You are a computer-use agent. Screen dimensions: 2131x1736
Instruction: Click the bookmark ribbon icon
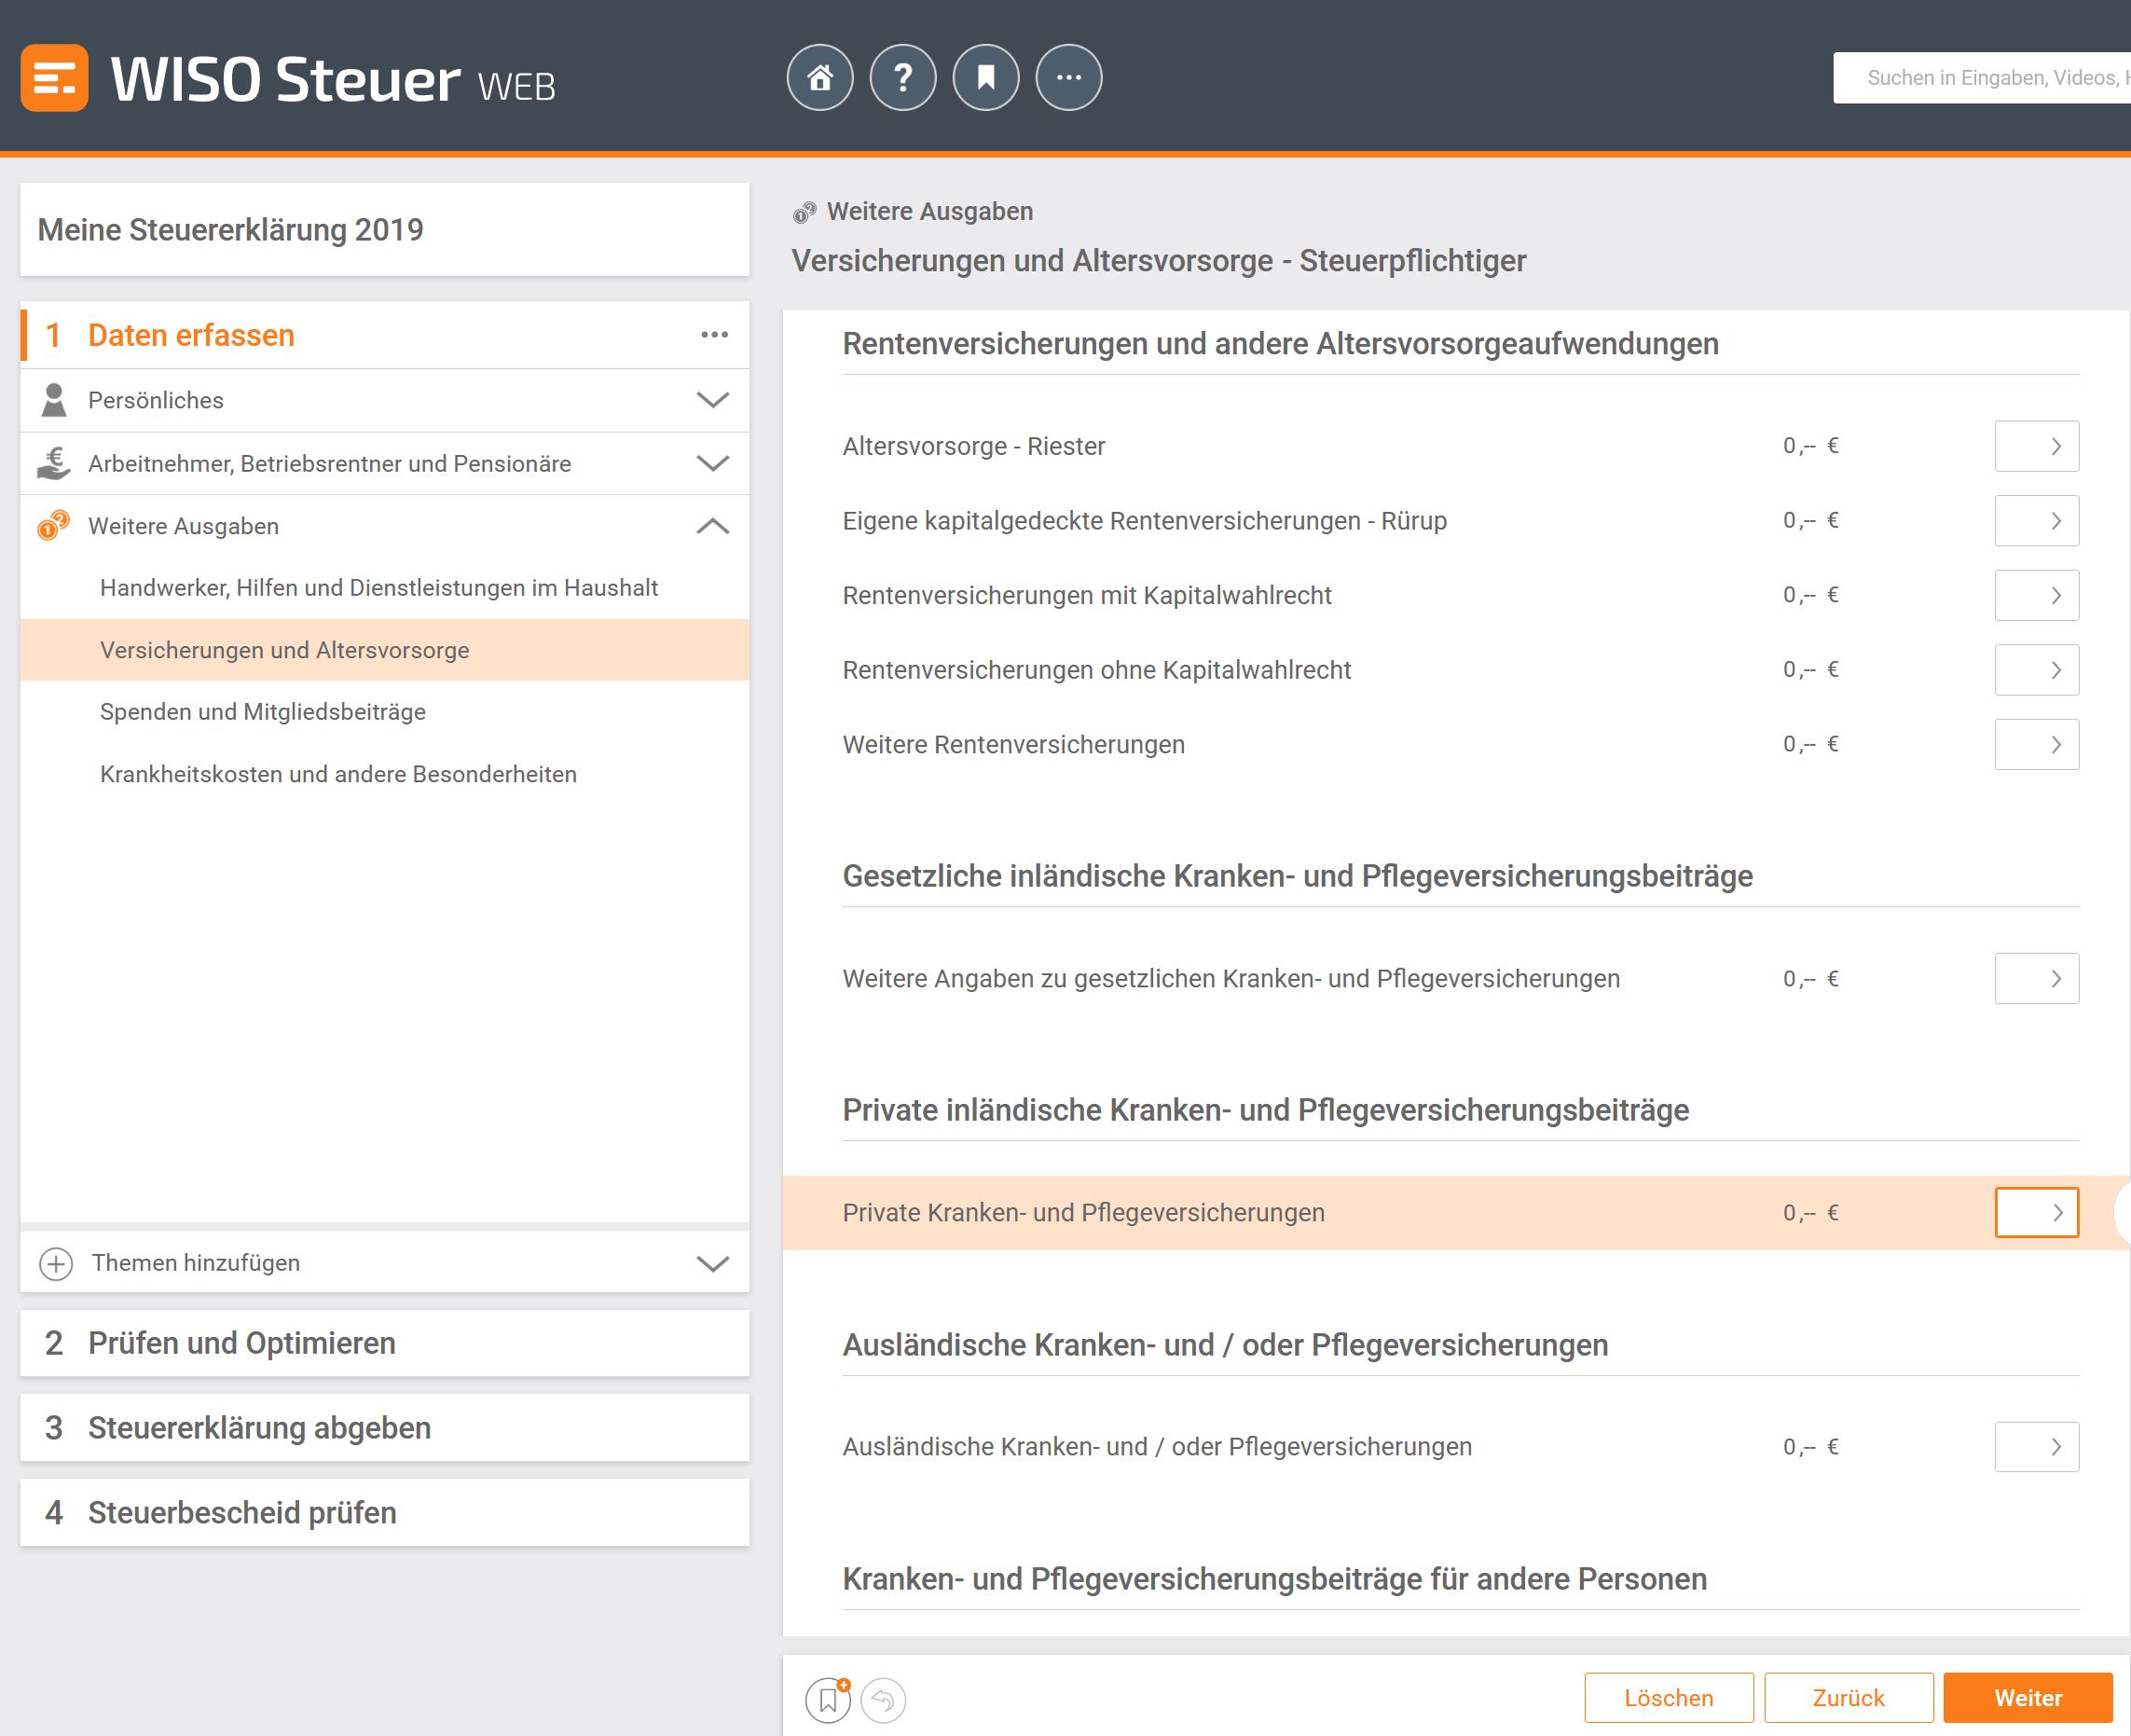(986, 78)
